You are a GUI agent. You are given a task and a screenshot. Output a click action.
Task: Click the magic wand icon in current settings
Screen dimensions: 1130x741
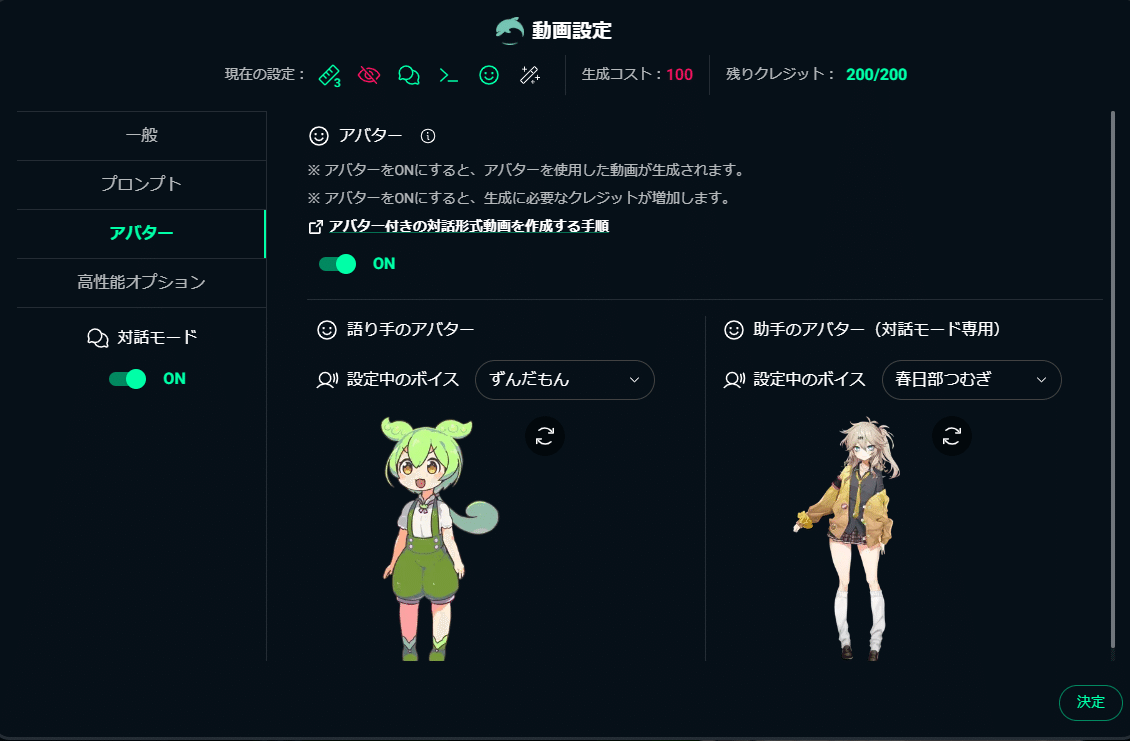[530, 75]
